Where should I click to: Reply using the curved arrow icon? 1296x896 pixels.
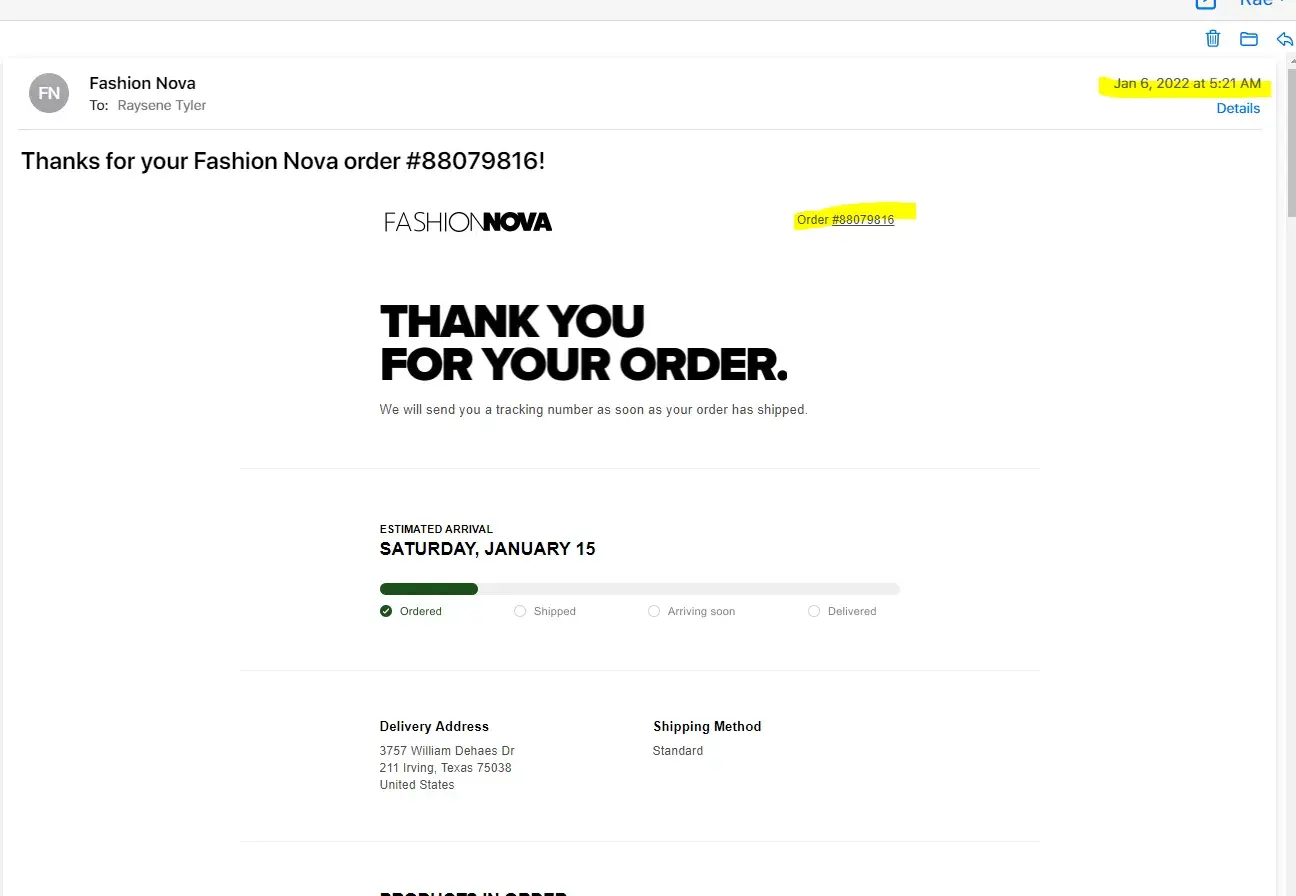coord(1285,39)
